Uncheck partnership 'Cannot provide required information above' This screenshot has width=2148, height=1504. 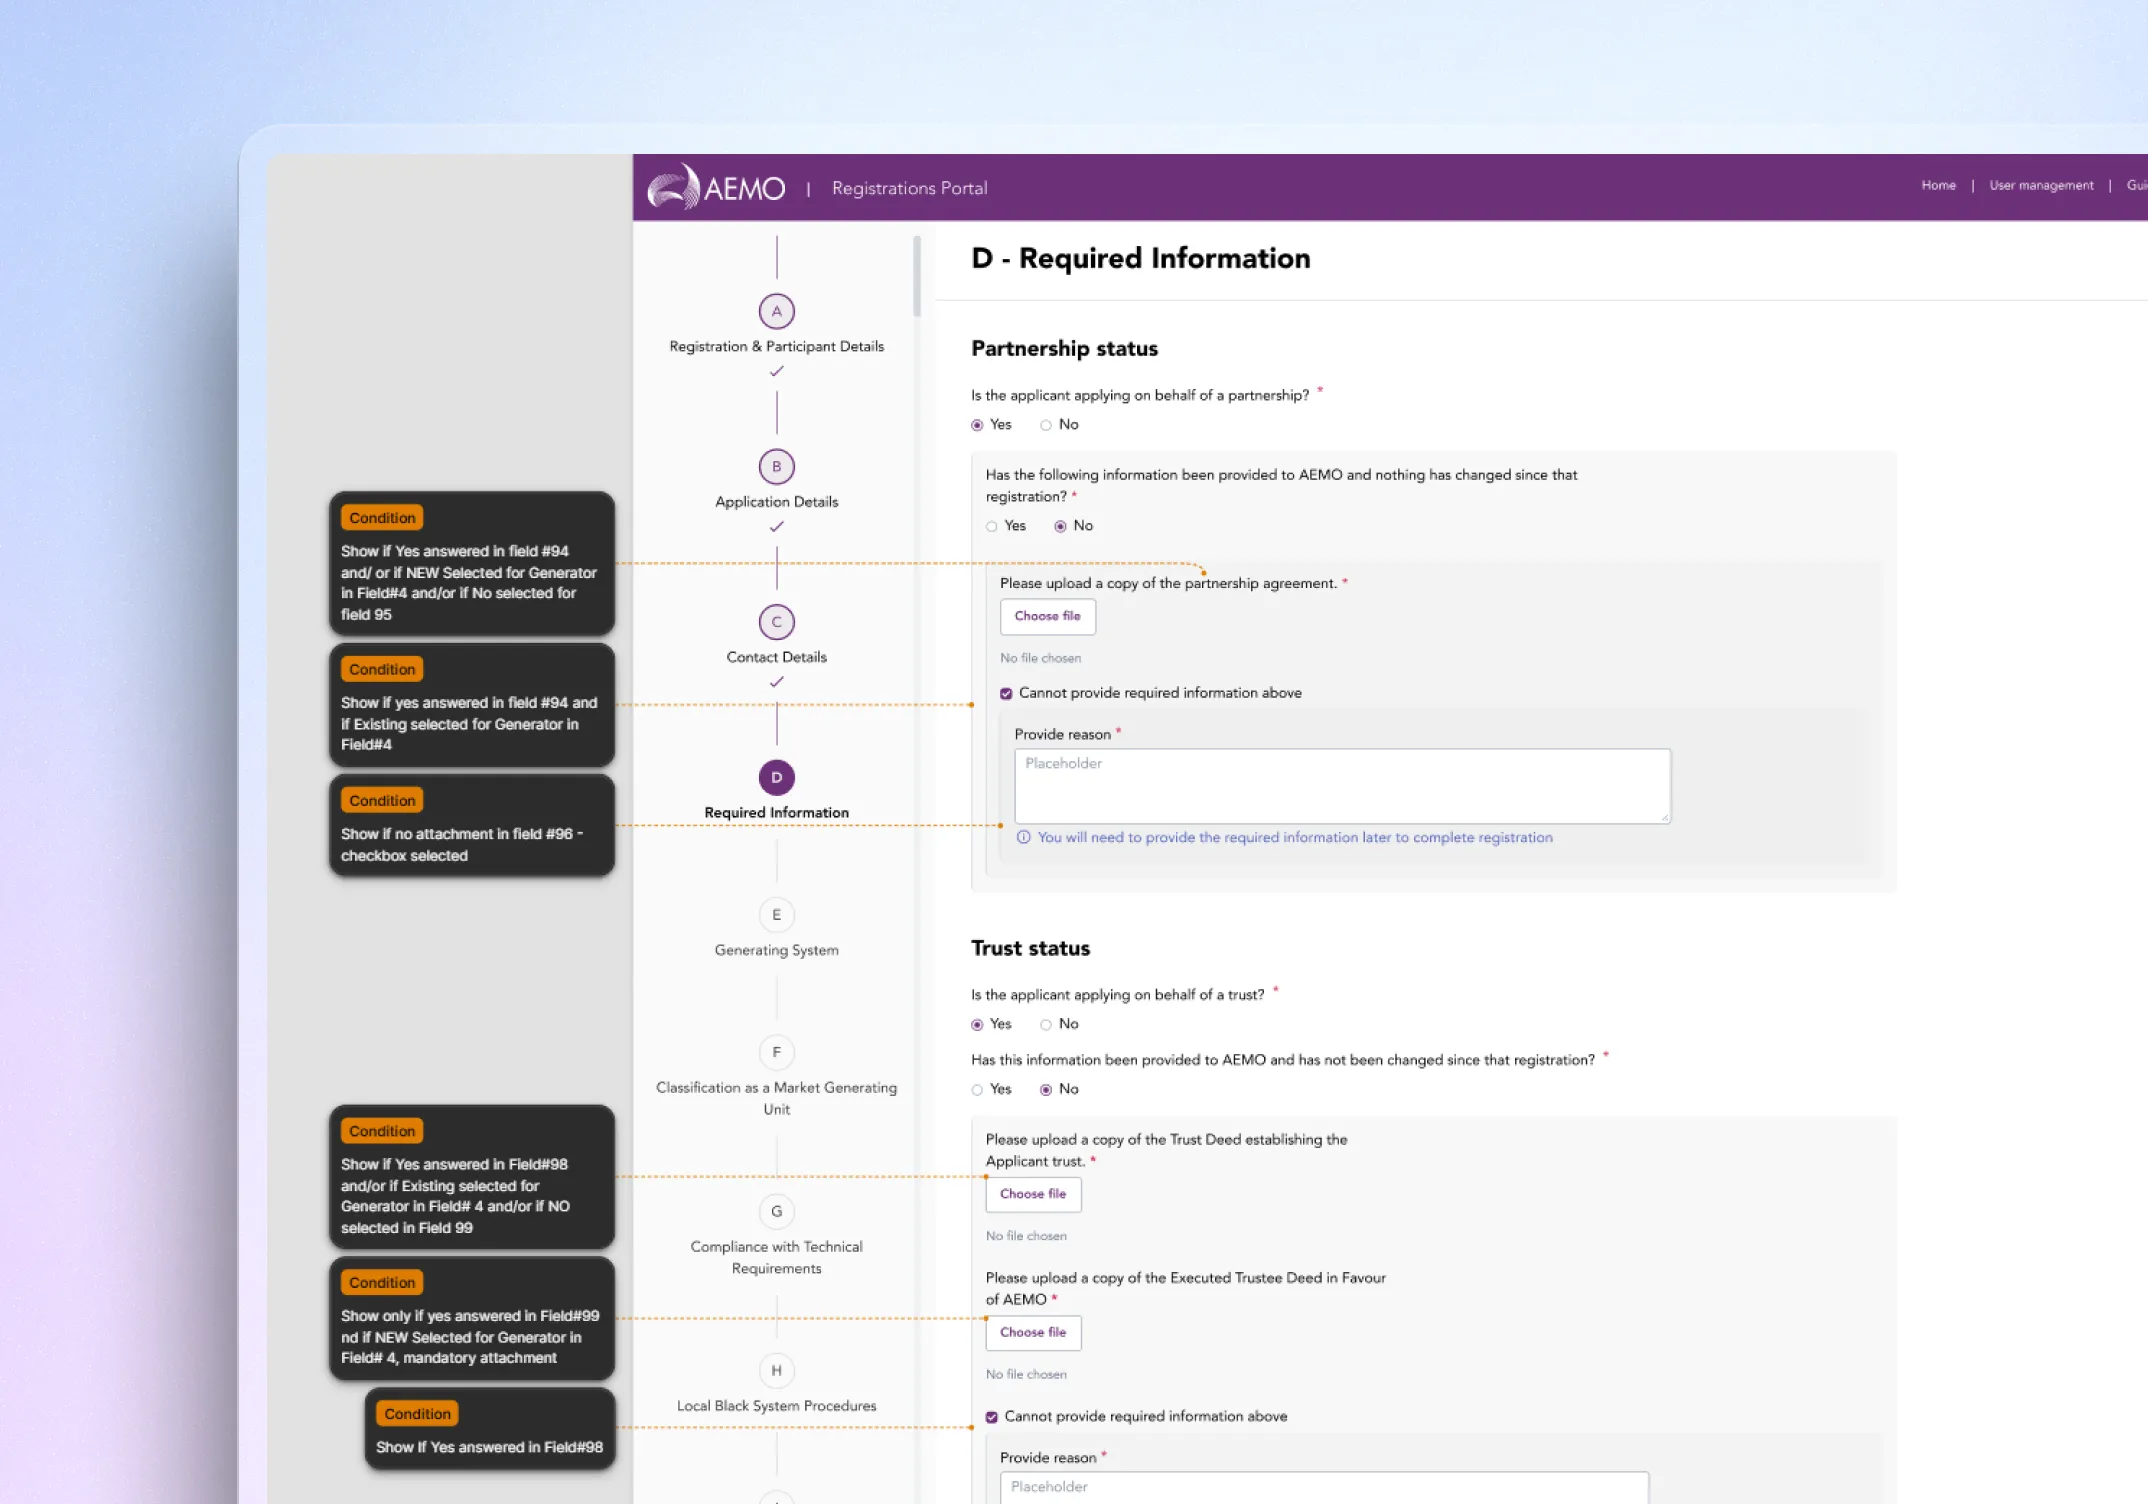tap(1006, 693)
